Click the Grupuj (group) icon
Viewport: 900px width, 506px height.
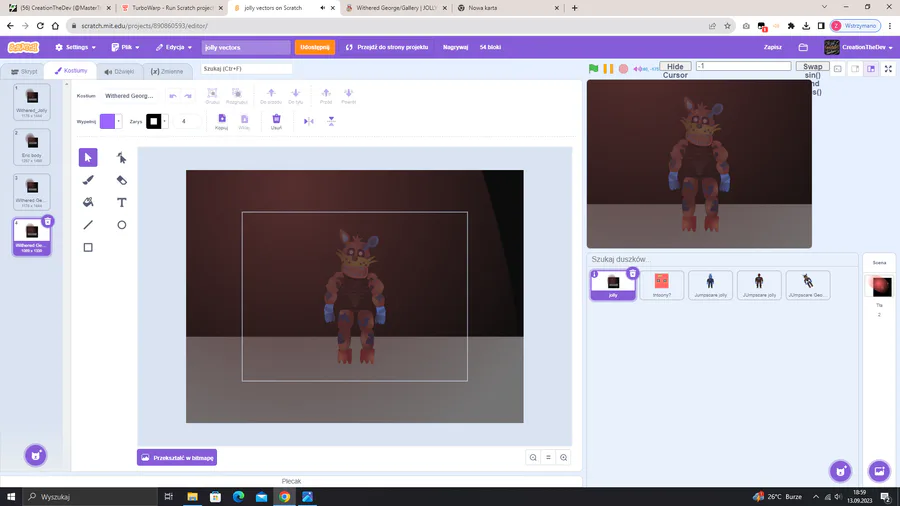tap(212, 96)
